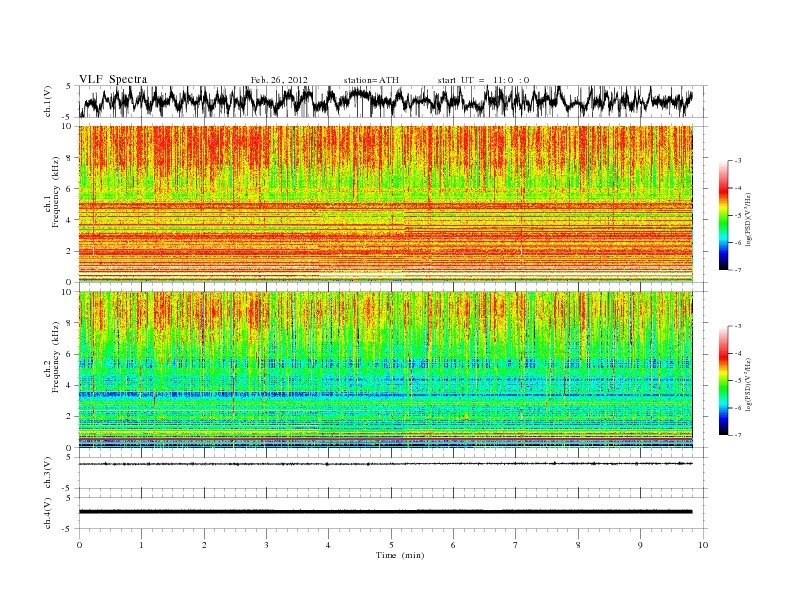Click the ch.2 colorbar "log(PSD)(V²/Hz)" label

[750, 384]
